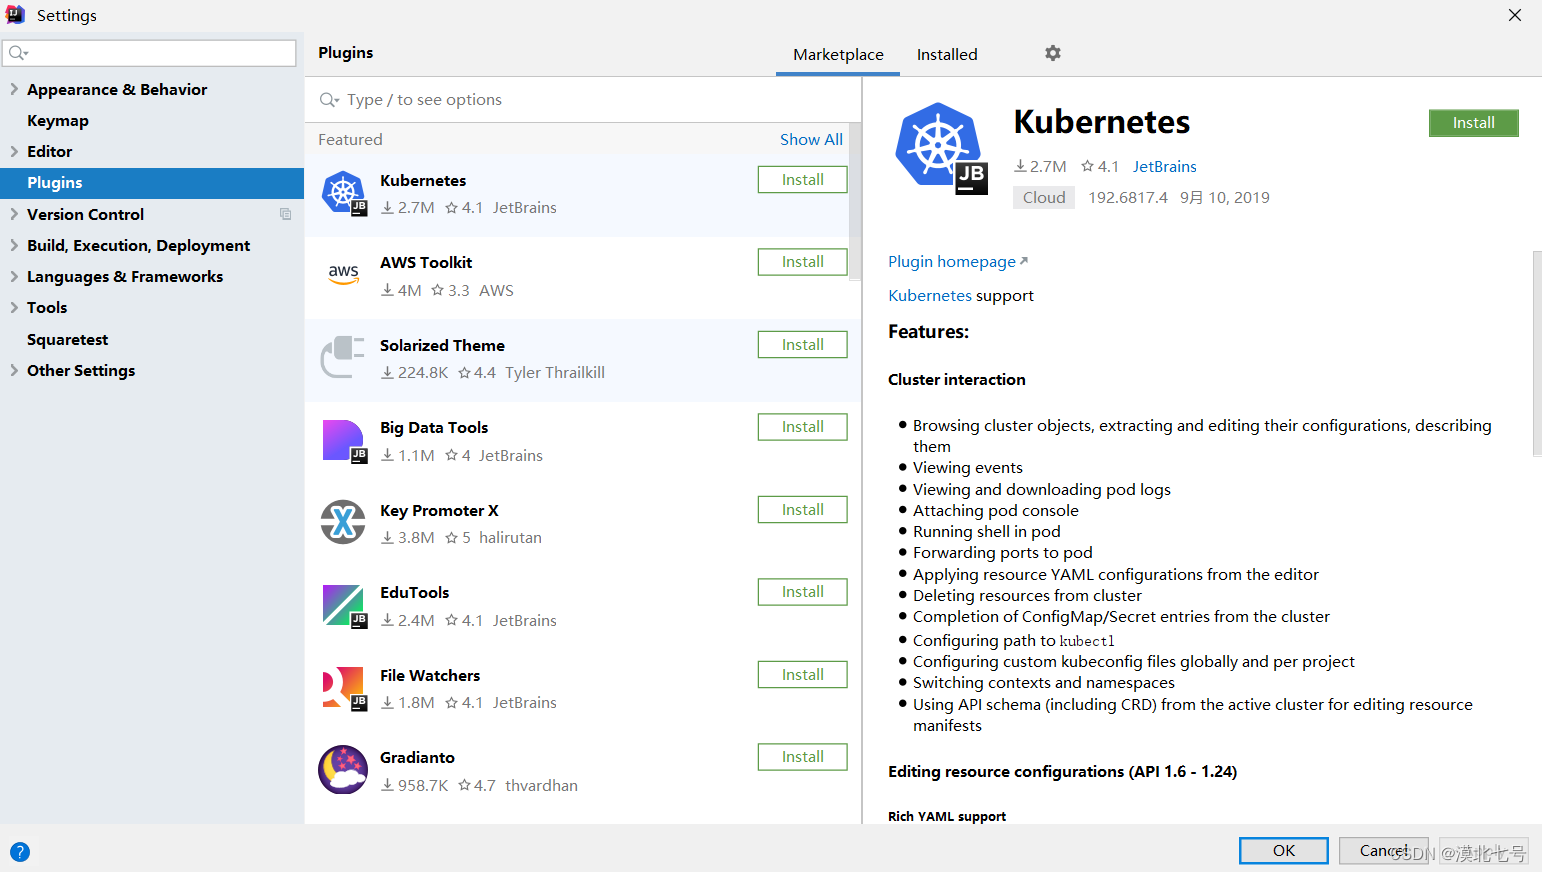The height and width of the screenshot is (872, 1542).
Task: Open the help question mark button
Action: coord(20,852)
